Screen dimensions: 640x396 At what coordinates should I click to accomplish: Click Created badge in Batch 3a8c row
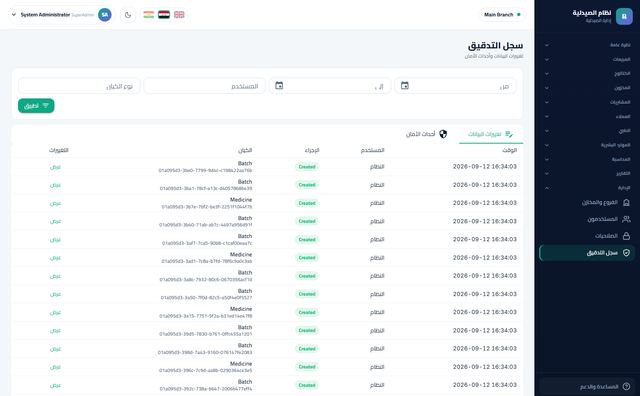coord(307,276)
